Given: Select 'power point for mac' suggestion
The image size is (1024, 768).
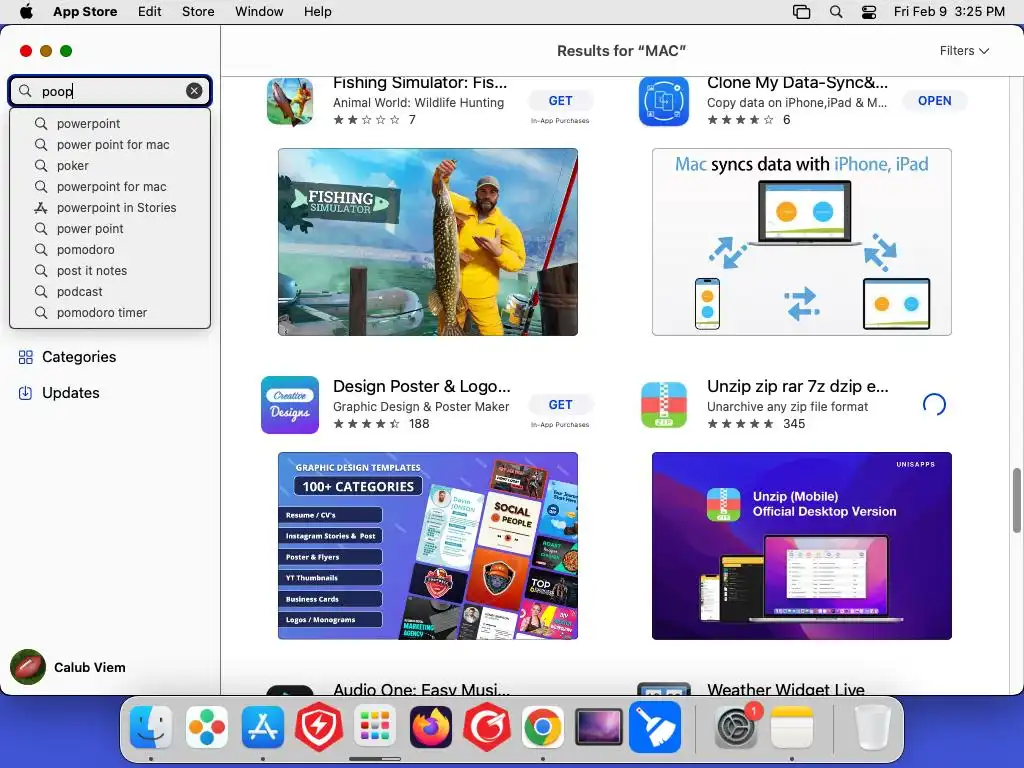Looking at the screenshot, I should tap(110, 144).
